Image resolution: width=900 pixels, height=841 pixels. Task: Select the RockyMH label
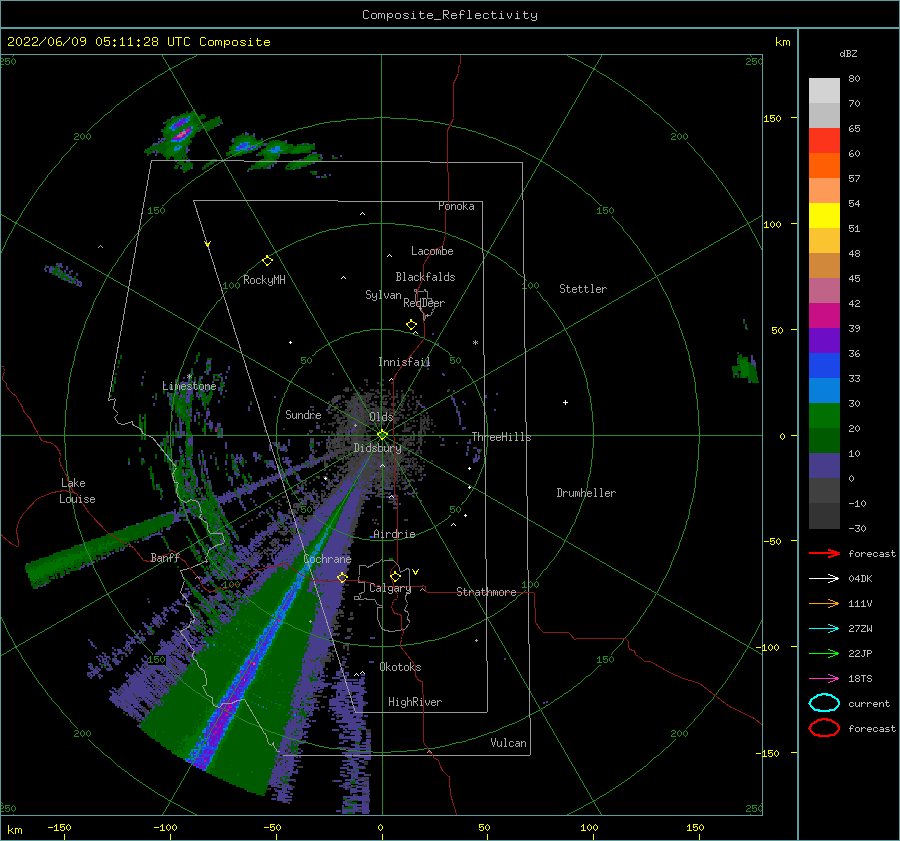click(264, 280)
